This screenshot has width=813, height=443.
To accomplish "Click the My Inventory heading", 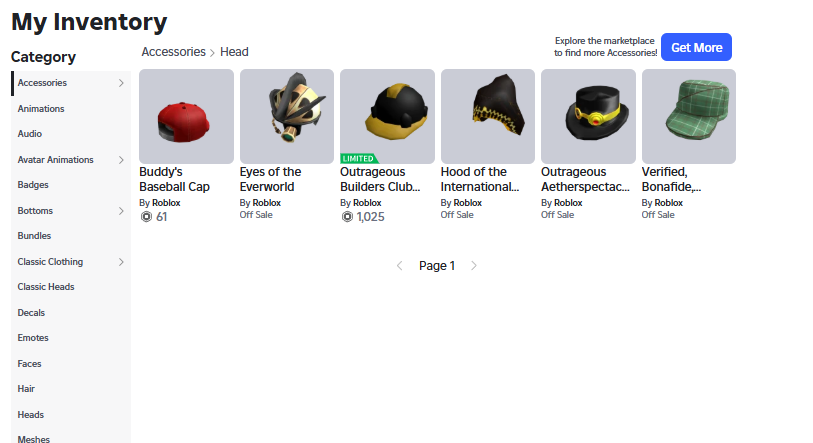I will click(x=89, y=22).
